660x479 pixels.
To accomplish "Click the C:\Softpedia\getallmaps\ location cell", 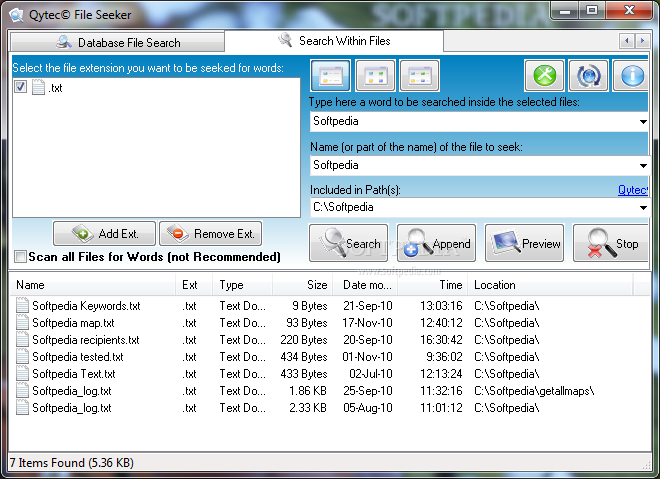I will point(534,391).
